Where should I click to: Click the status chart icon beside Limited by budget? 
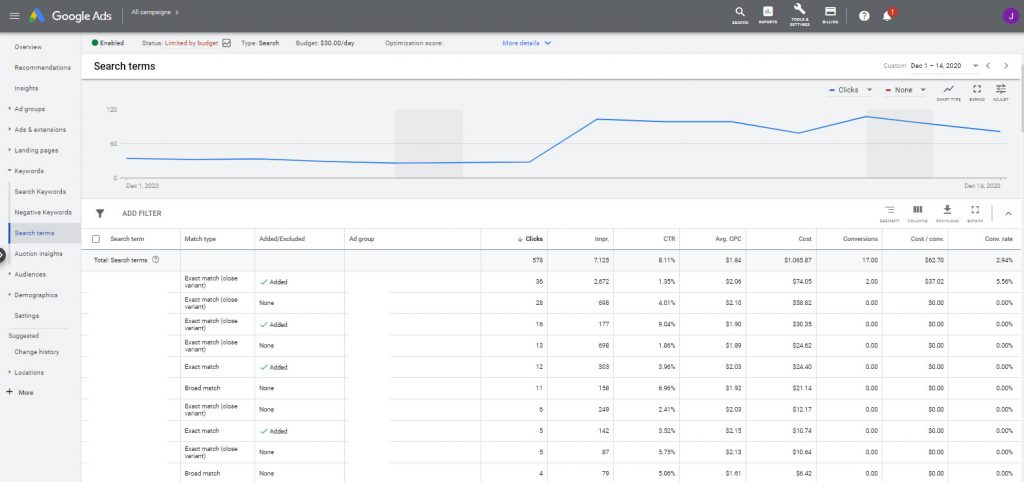tap(227, 43)
